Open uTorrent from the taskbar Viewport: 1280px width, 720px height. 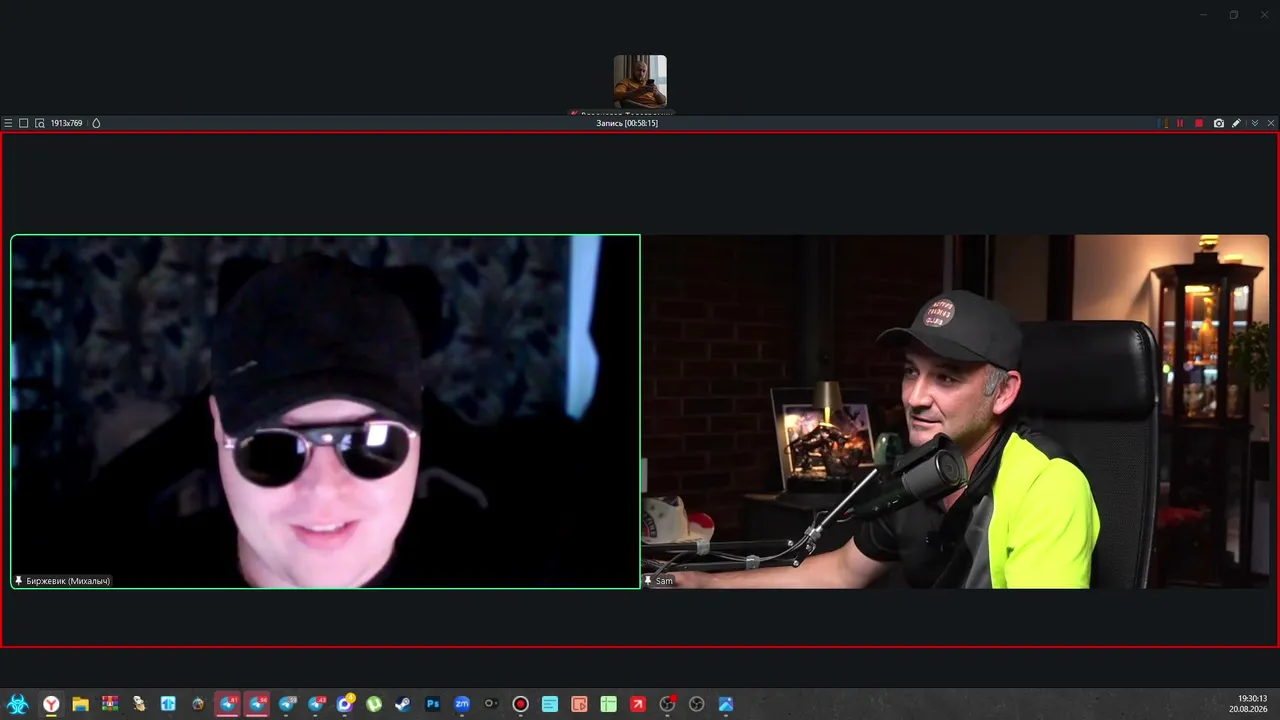(374, 704)
